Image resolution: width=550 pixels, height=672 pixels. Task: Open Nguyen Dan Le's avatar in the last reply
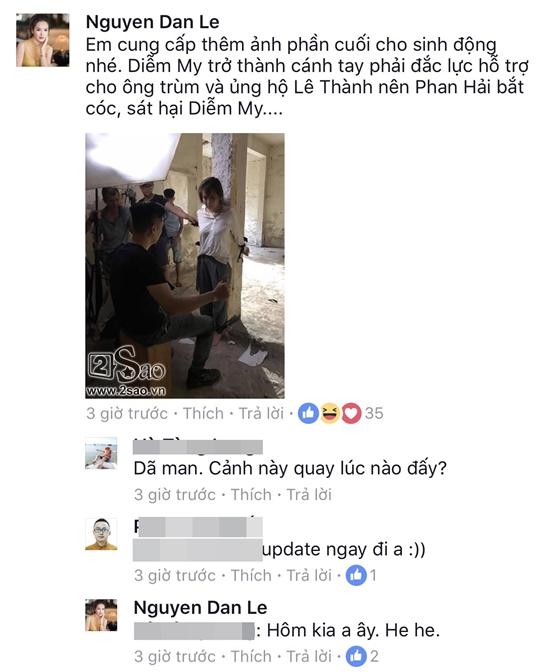click(x=101, y=615)
